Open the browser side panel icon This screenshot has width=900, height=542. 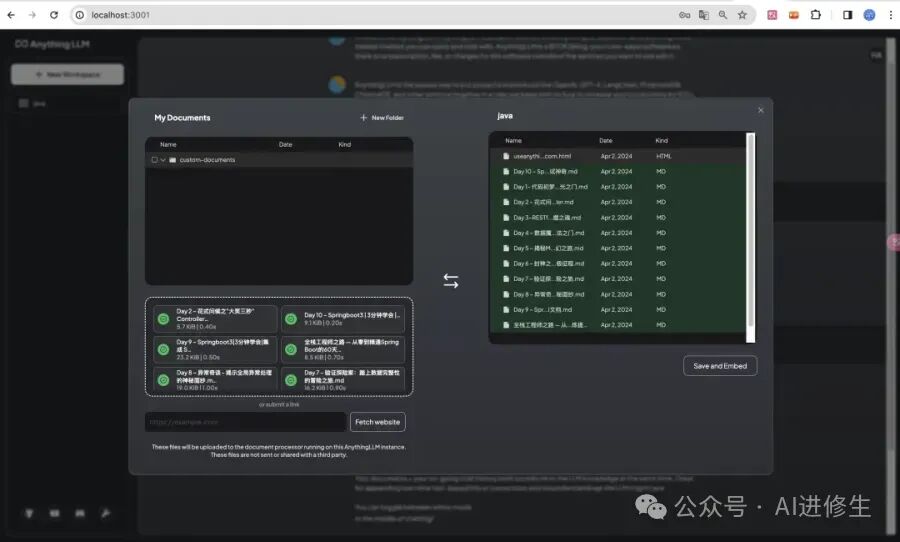point(847,15)
